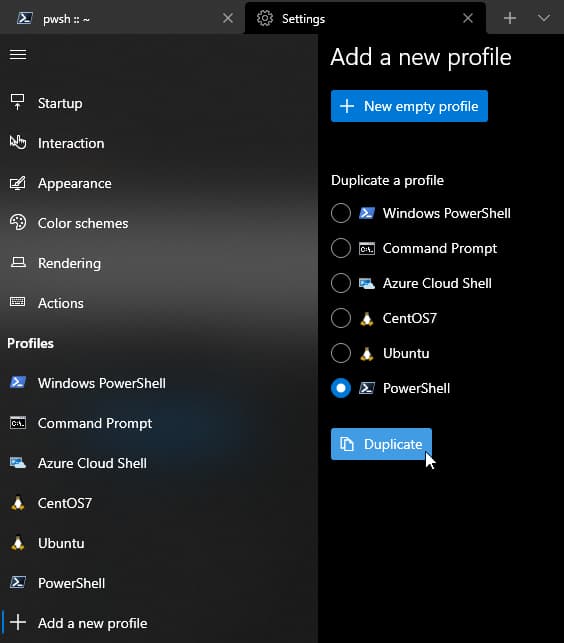Viewport: 564px width, 643px height.
Task: Open the hamburger navigation menu
Action: coord(18,55)
